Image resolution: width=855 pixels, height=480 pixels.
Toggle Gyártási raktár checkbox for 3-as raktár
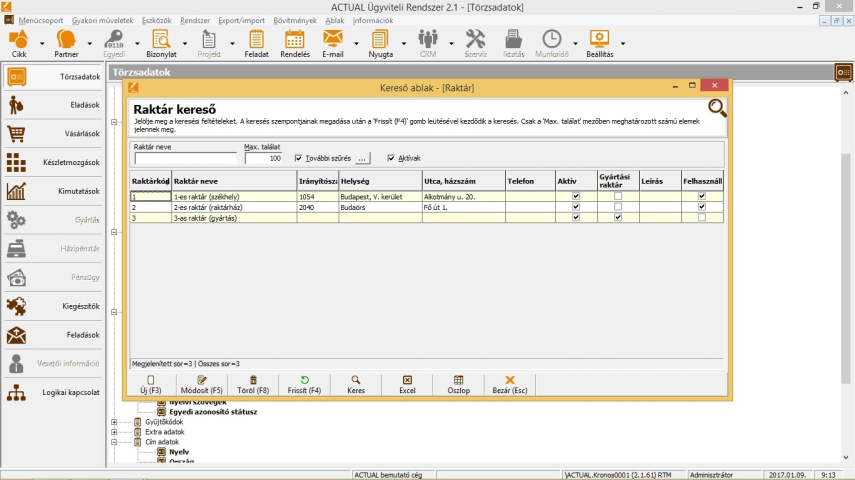(618, 217)
